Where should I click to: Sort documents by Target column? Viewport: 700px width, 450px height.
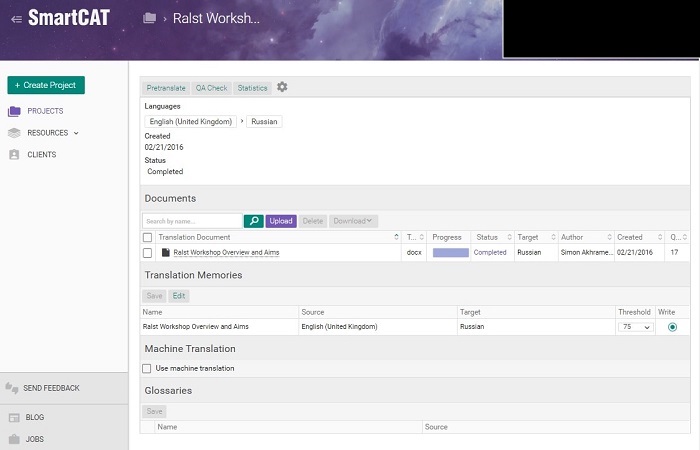point(536,238)
